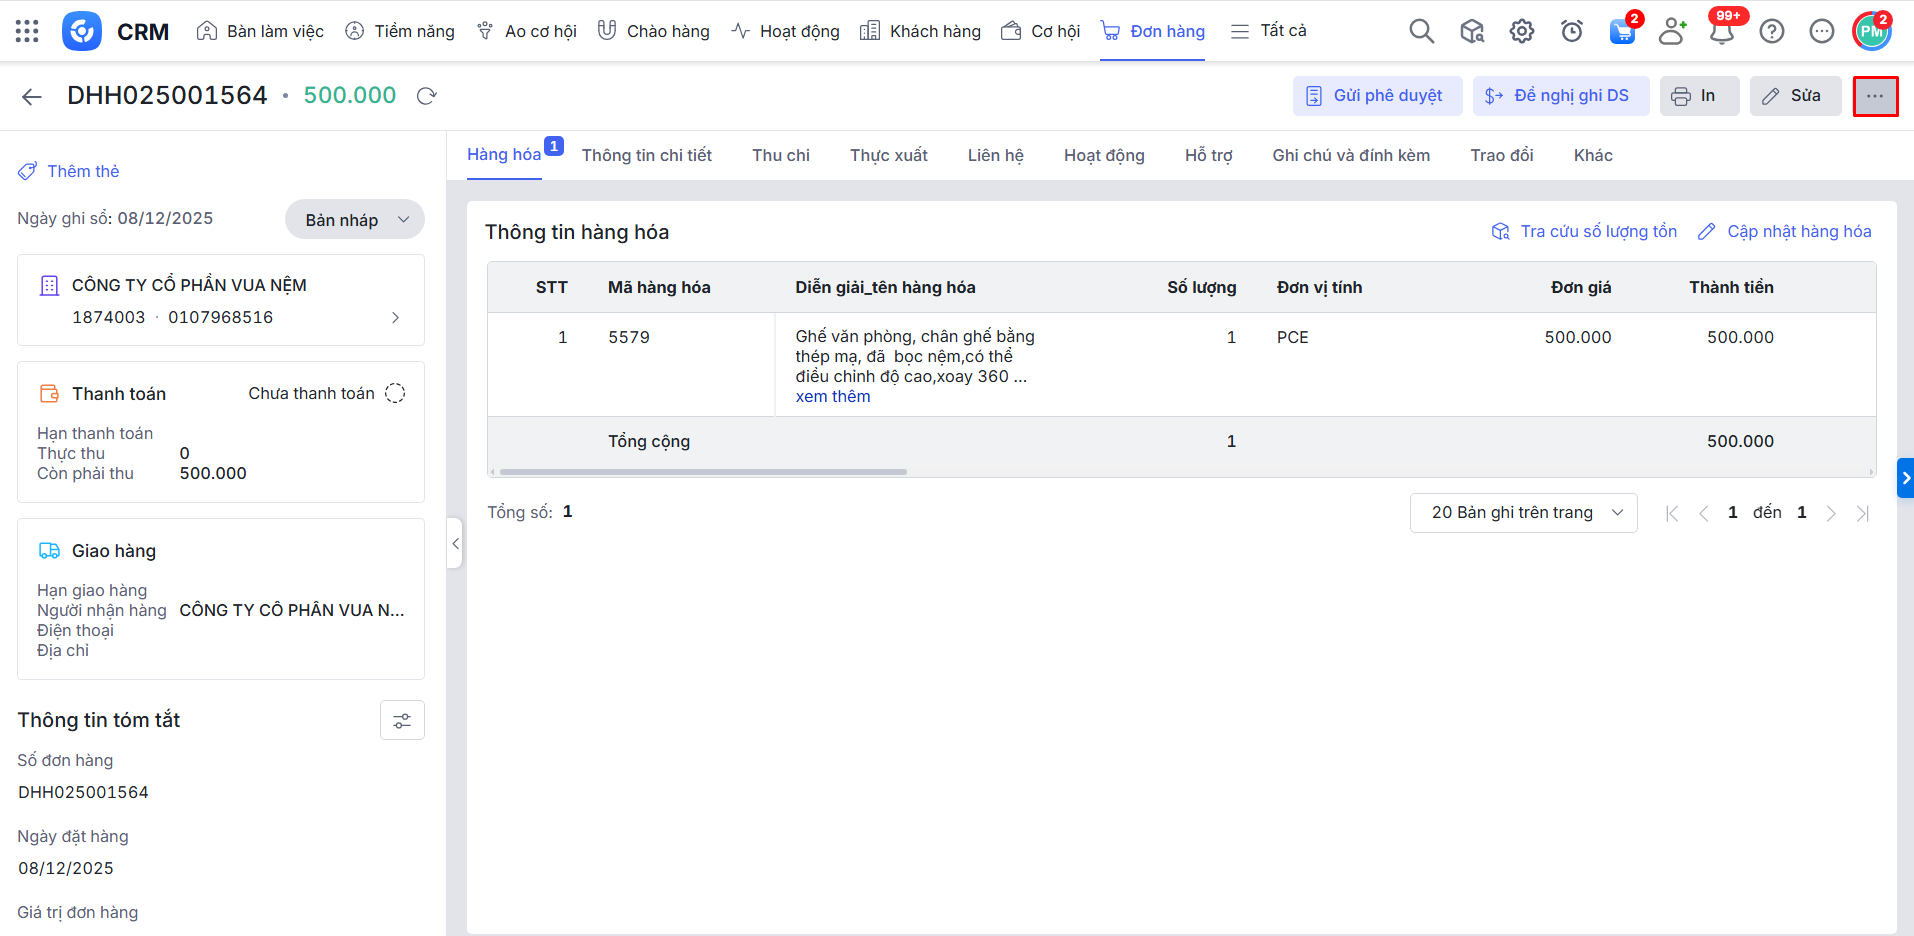Collapse the left sidebar panel

point(455,543)
